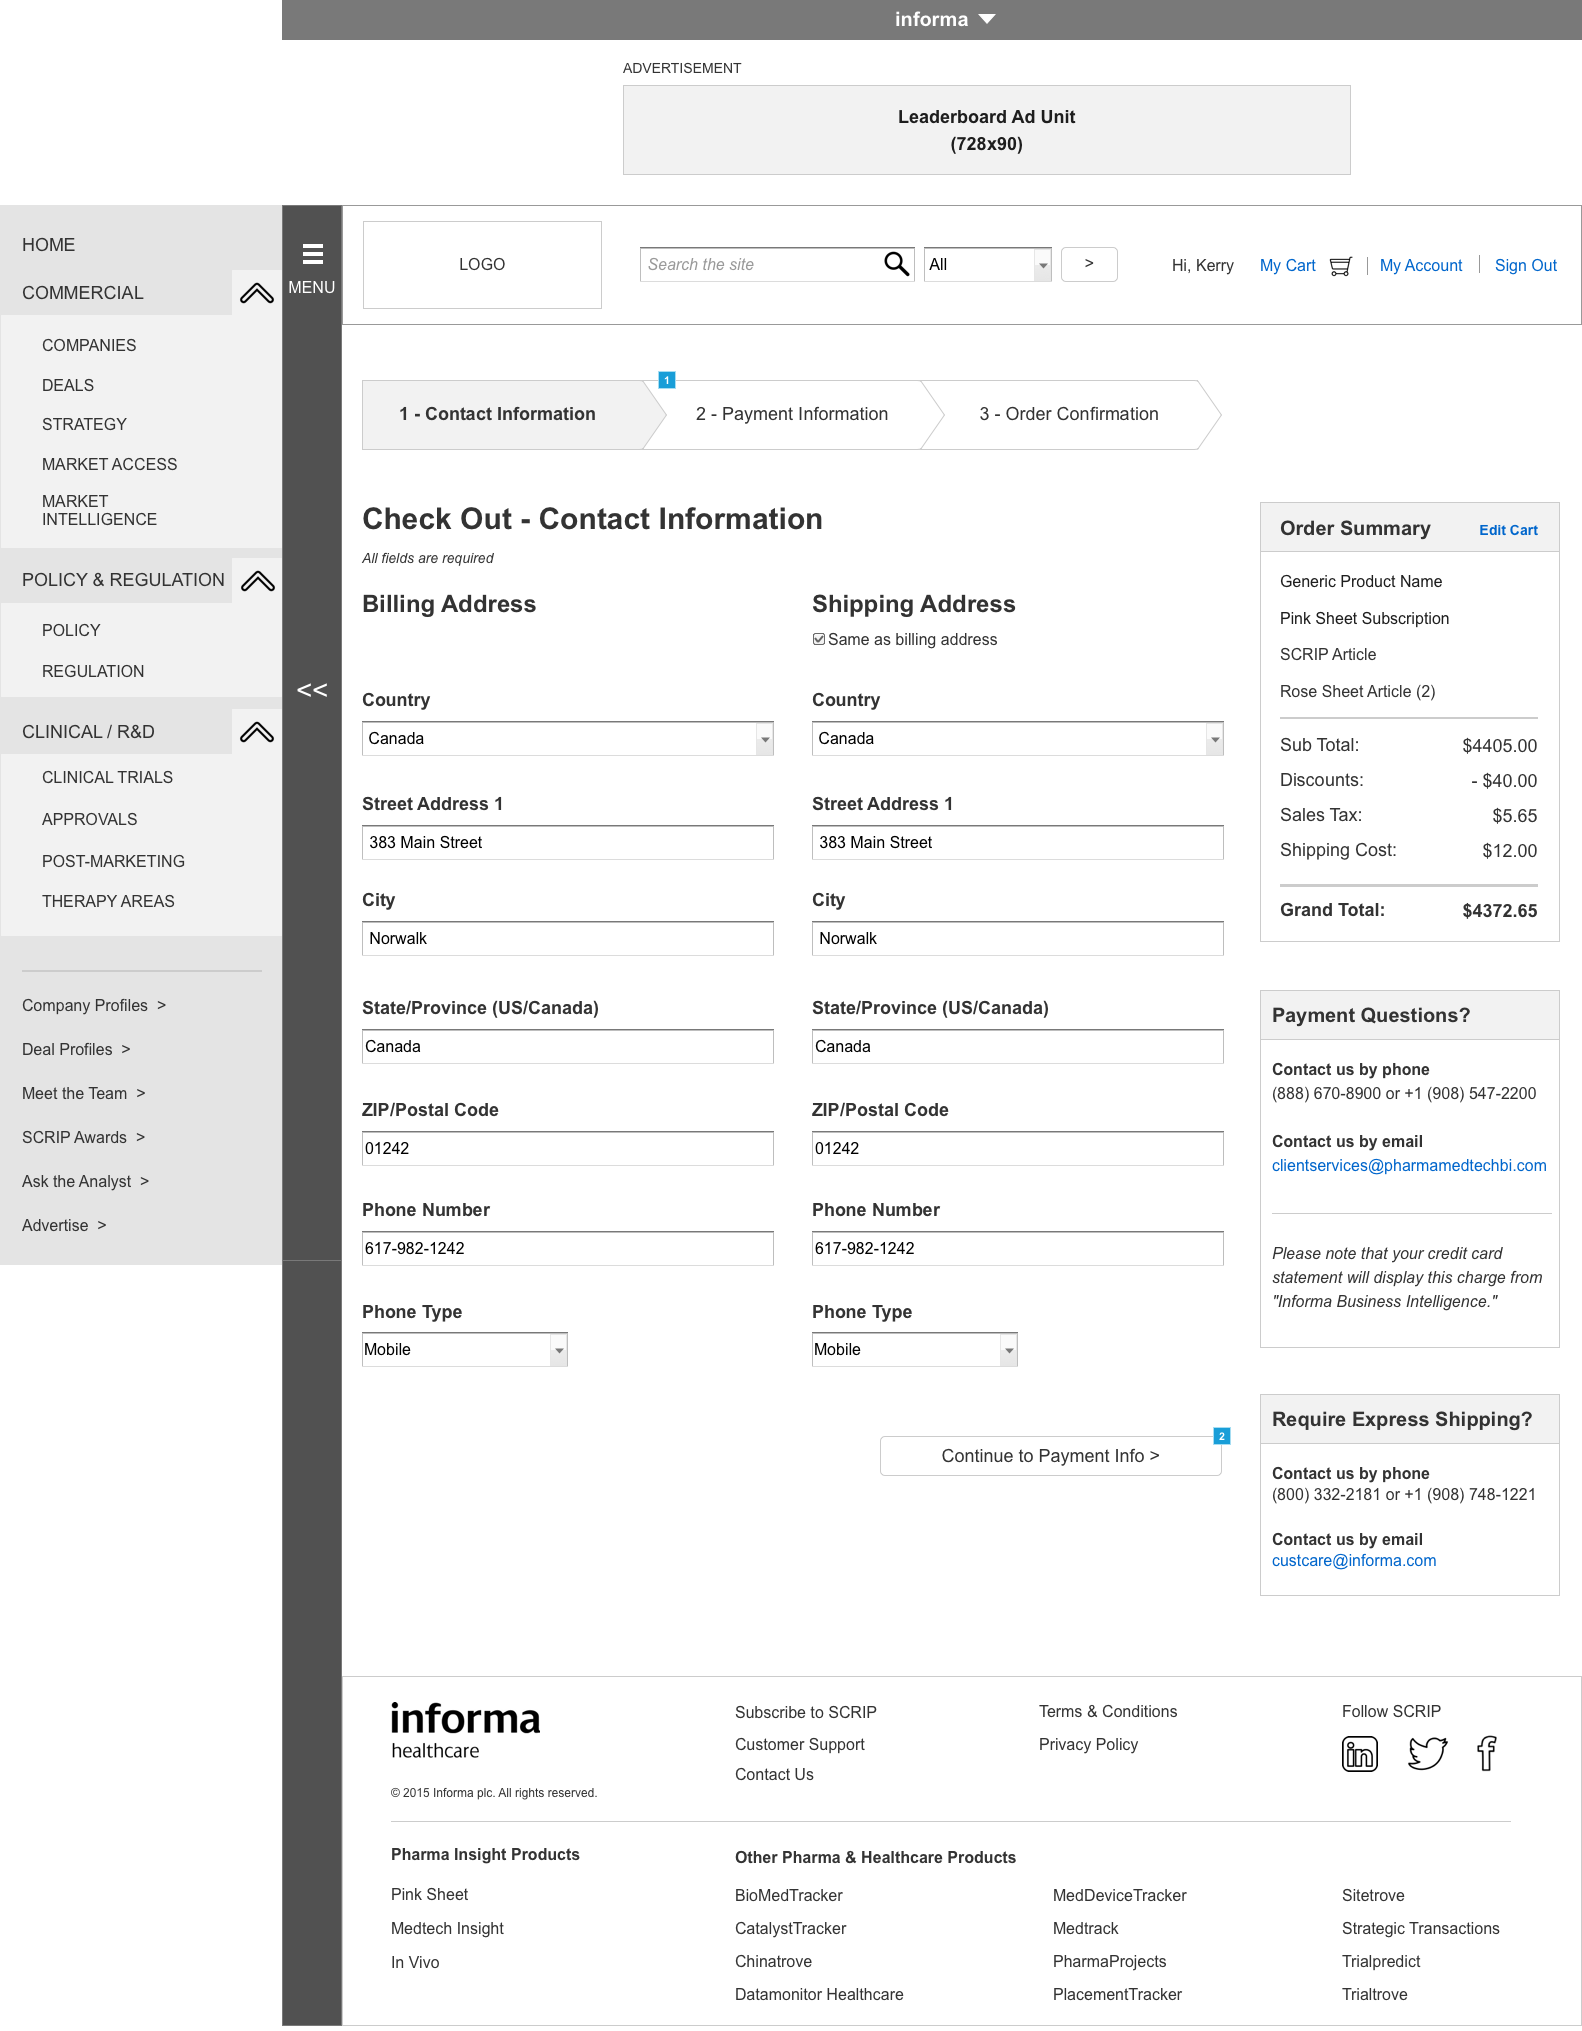The width and height of the screenshot is (1582, 2031).
Task: Open Customer Support footer link
Action: pyautogui.click(x=799, y=1744)
